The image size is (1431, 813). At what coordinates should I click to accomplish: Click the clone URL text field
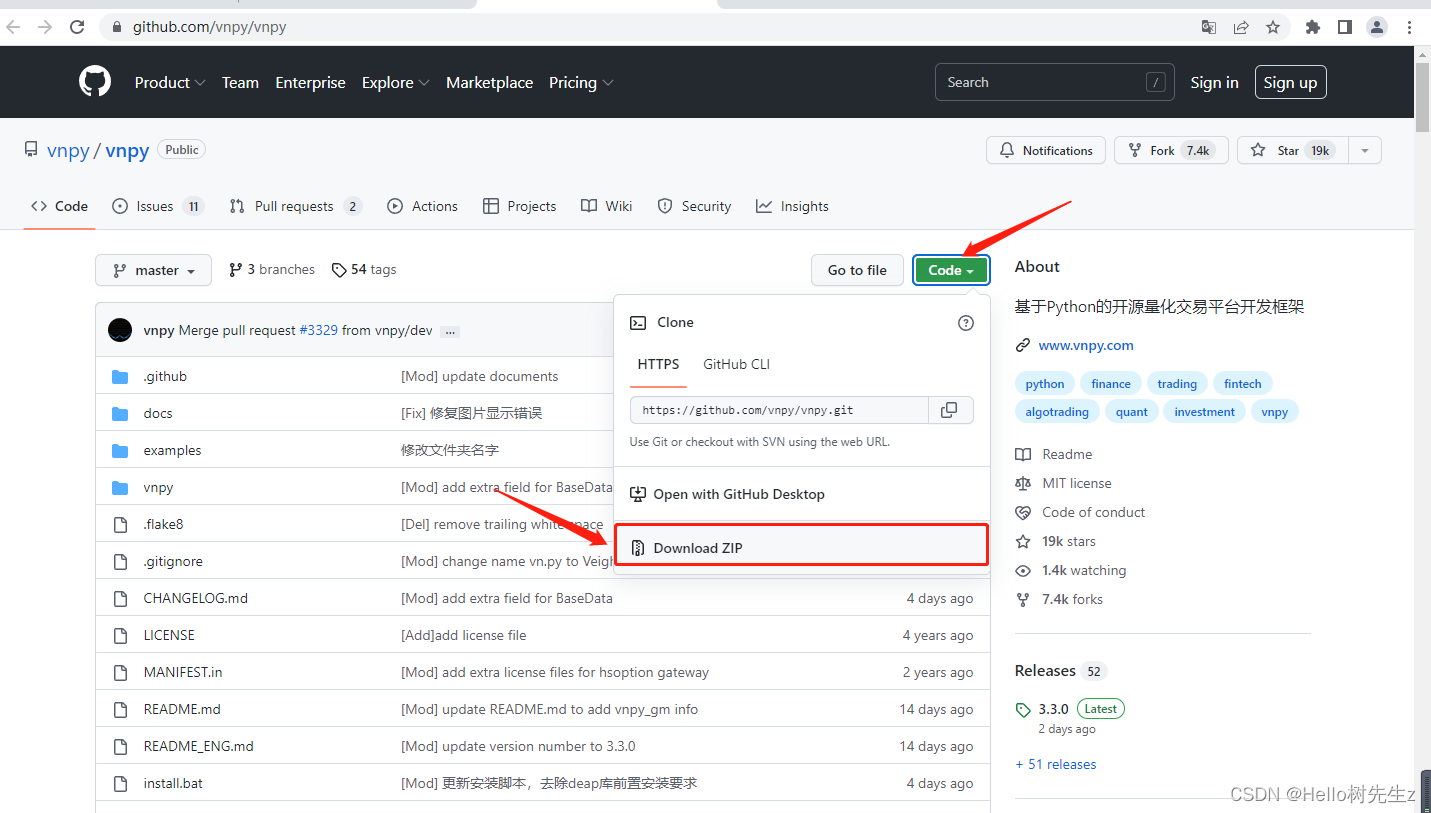pyautogui.click(x=779, y=410)
